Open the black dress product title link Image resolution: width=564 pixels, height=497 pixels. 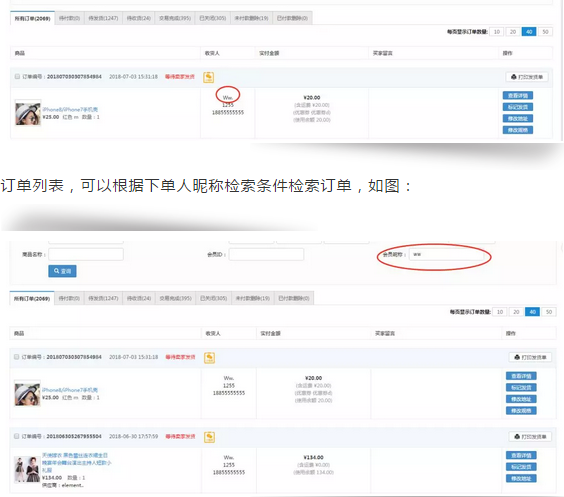coord(77,462)
